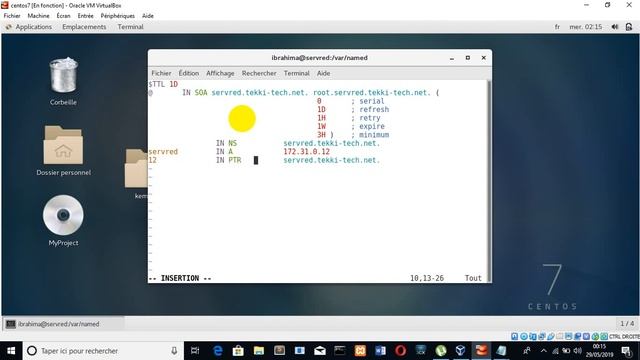Open Microsoft Store from taskbar
The height and width of the screenshot is (360, 640).
[238, 351]
